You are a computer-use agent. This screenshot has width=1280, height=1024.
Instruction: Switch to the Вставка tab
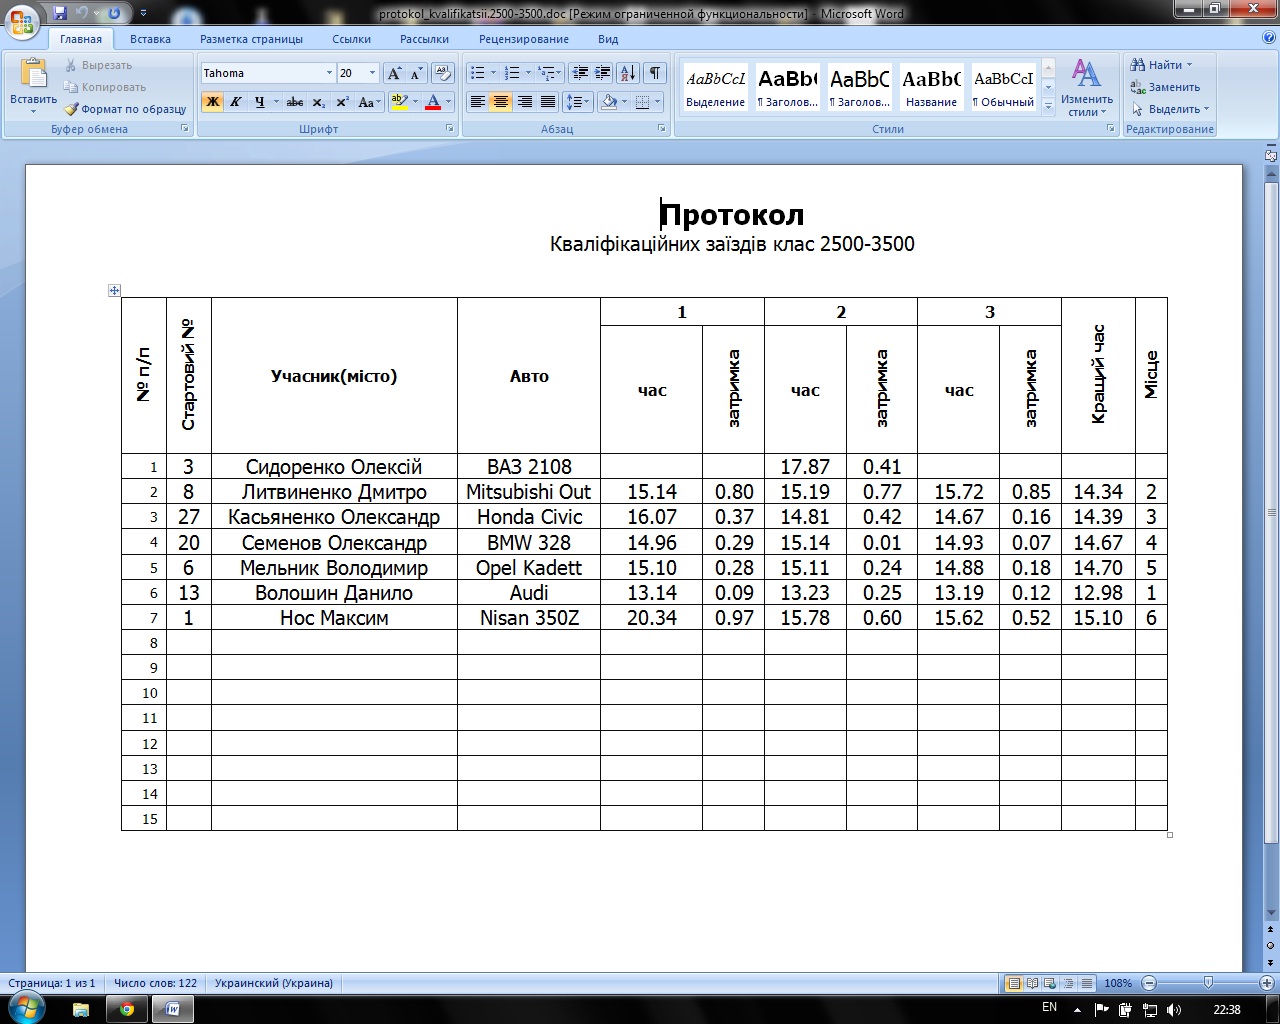150,39
